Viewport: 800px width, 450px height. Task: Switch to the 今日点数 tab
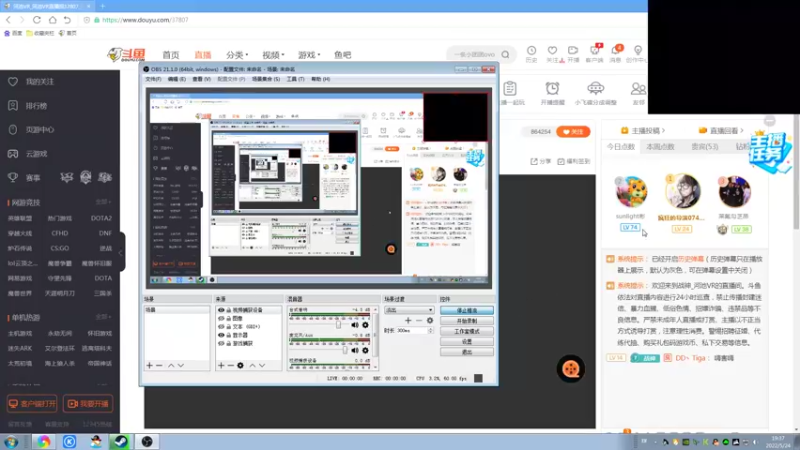[x=620, y=147]
